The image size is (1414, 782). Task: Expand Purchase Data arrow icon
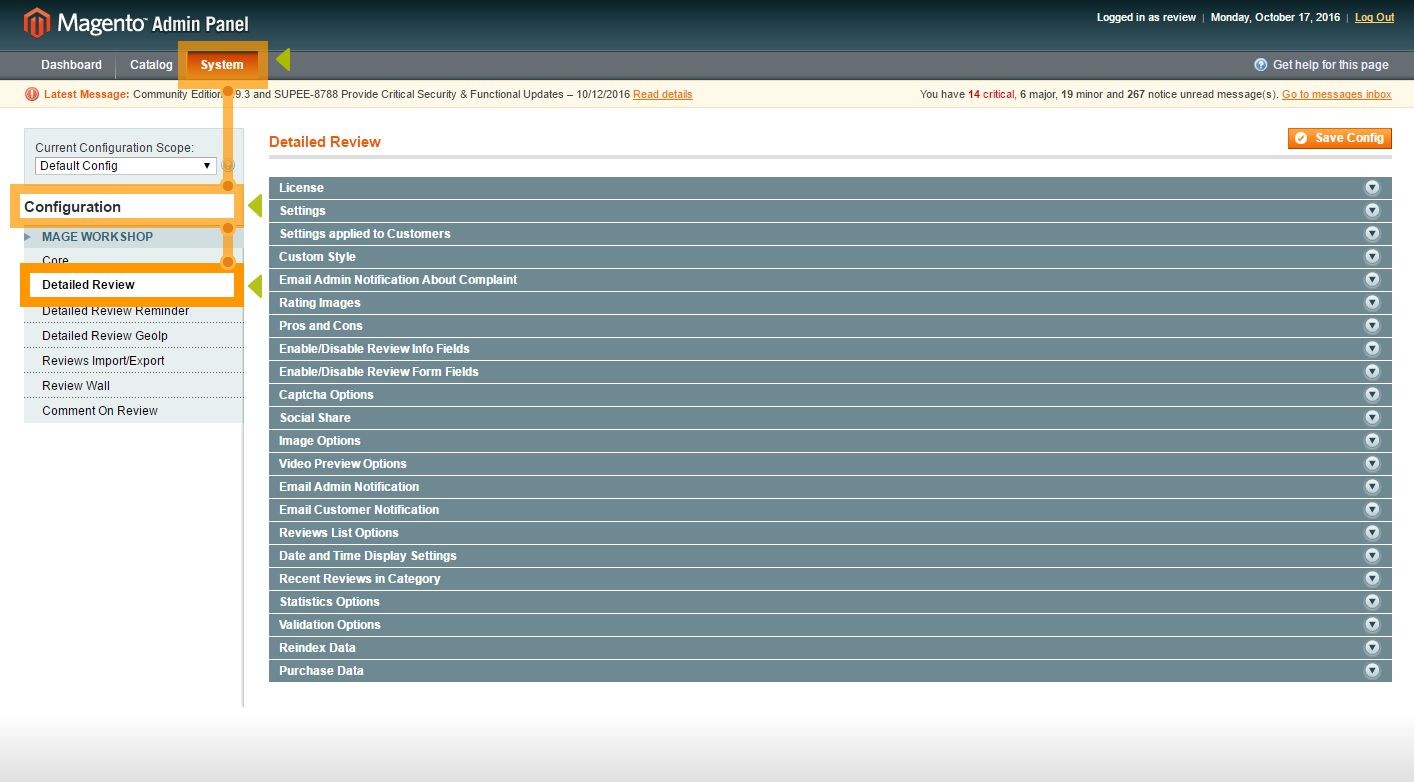click(1372, 671)
